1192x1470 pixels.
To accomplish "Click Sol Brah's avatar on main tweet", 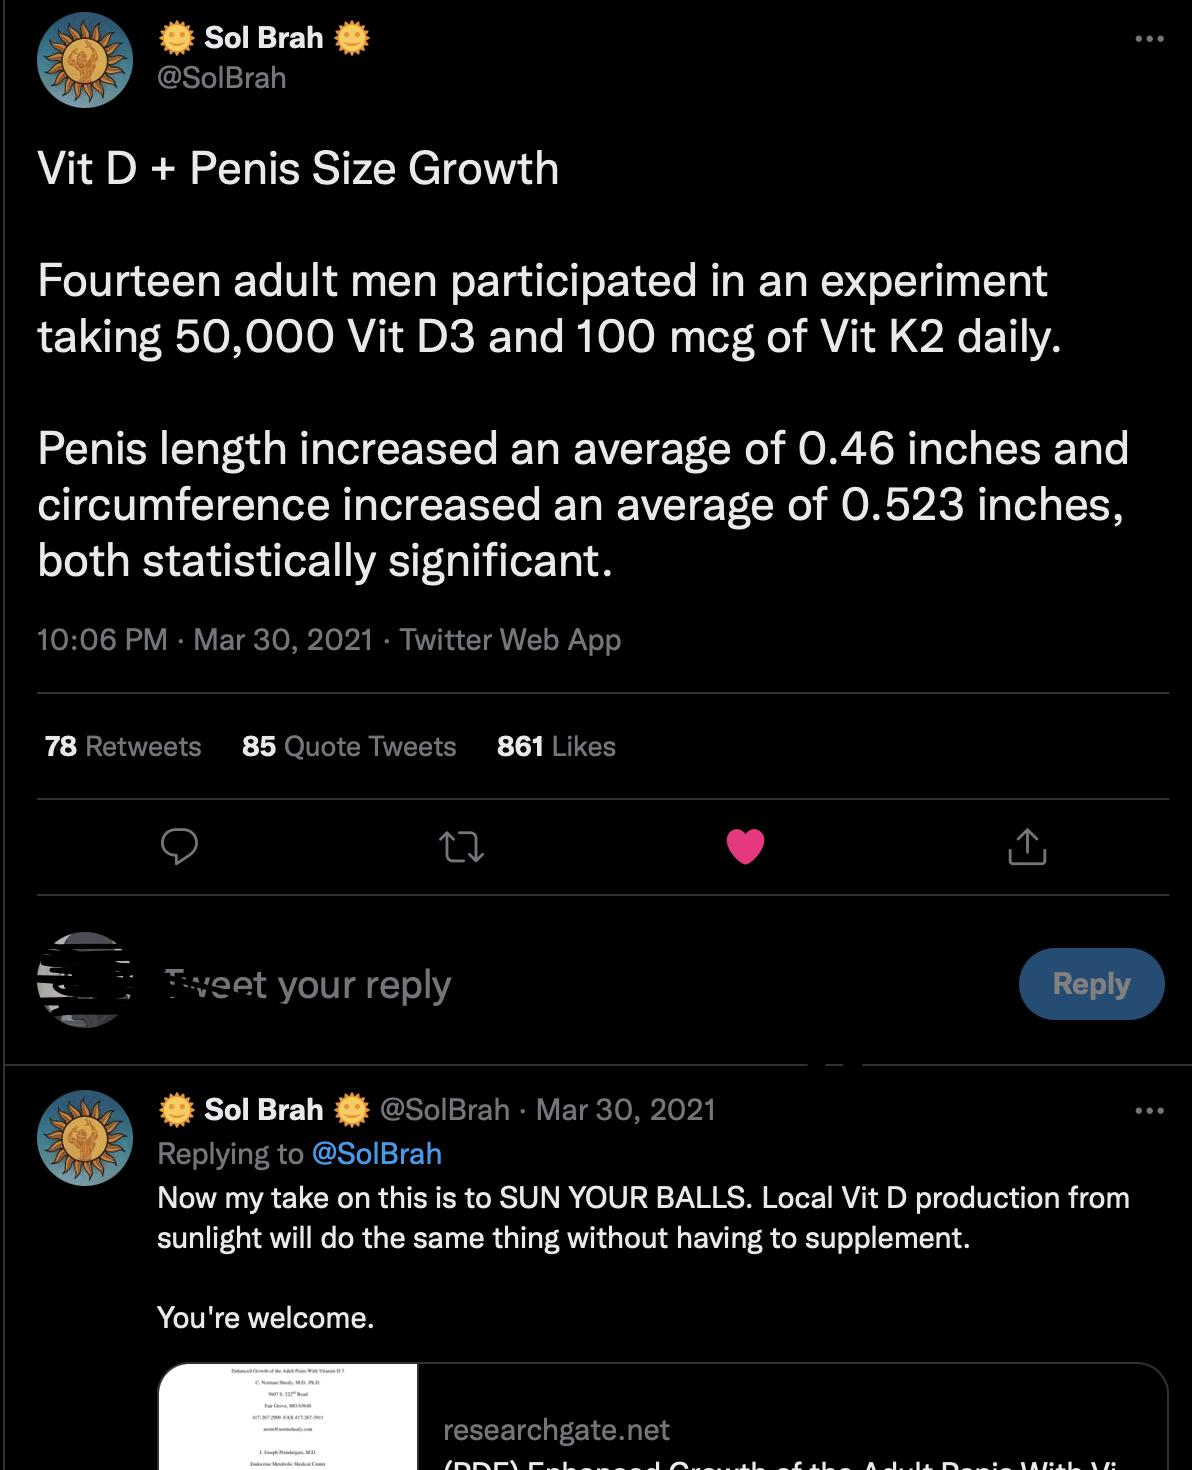I will coord(85,60).
